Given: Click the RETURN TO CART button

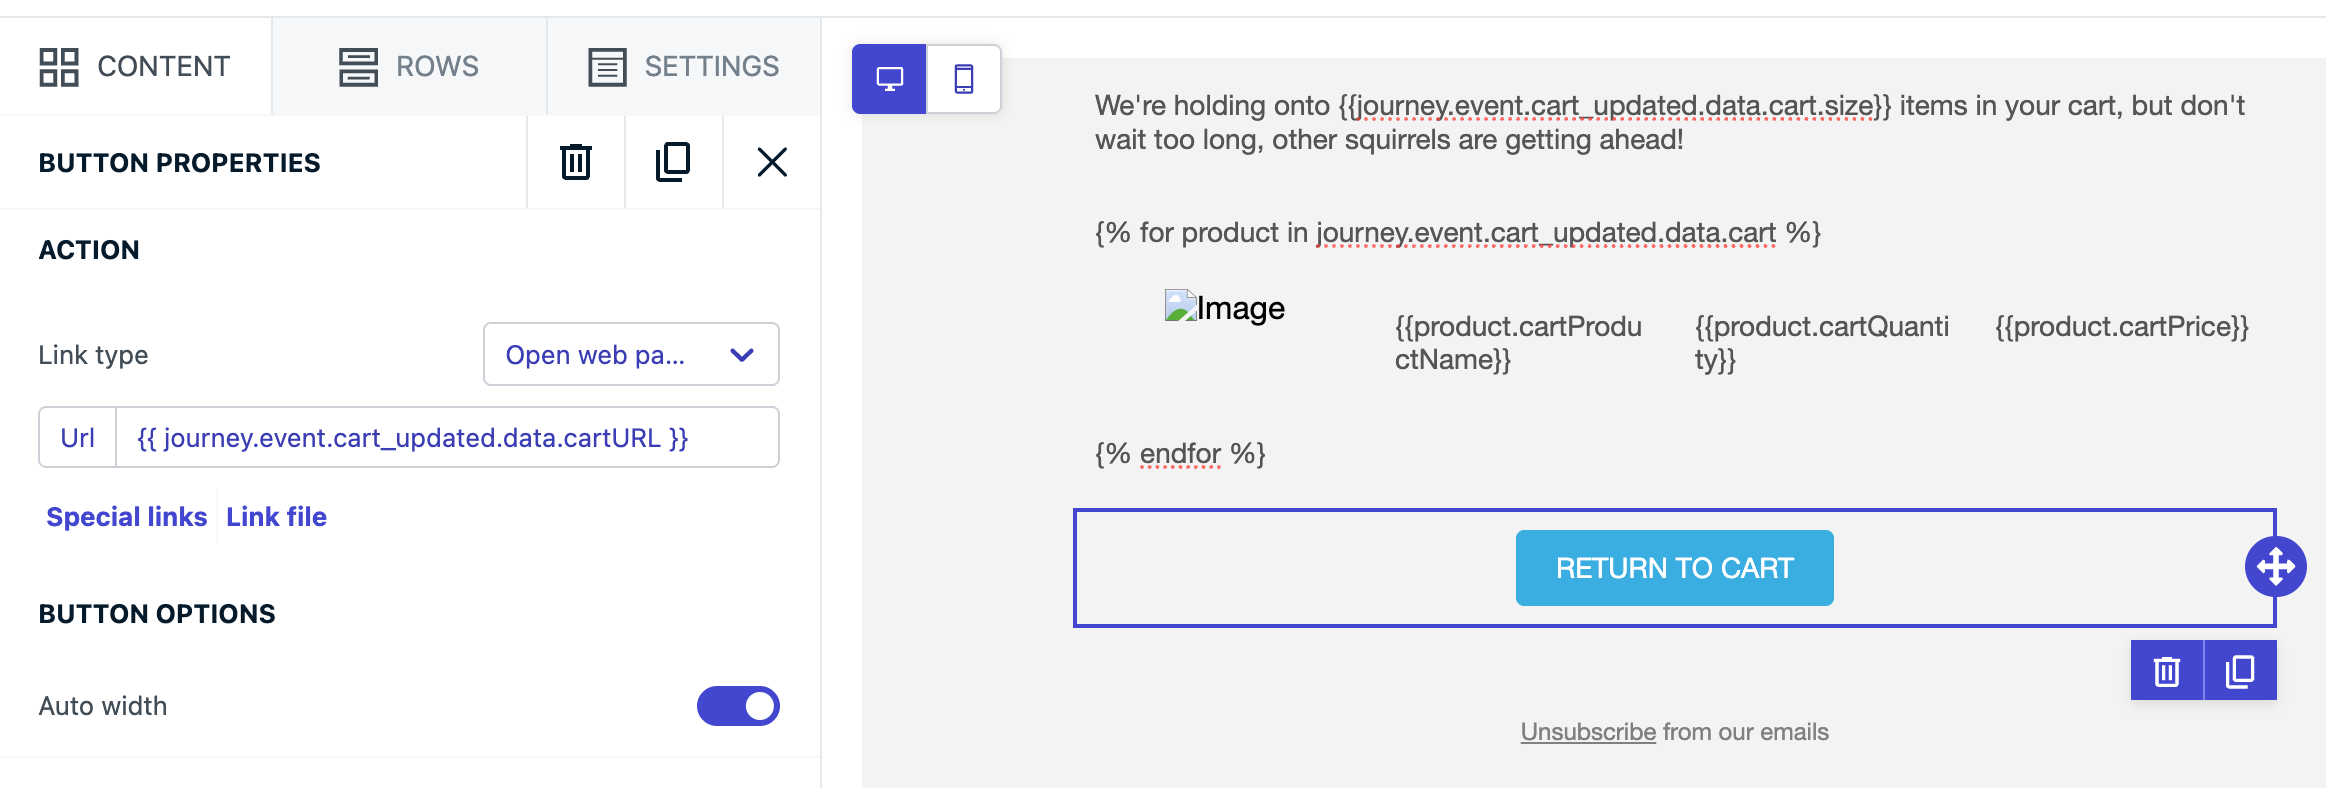Looking at the screenshot, I should (x=1674, y=568).
